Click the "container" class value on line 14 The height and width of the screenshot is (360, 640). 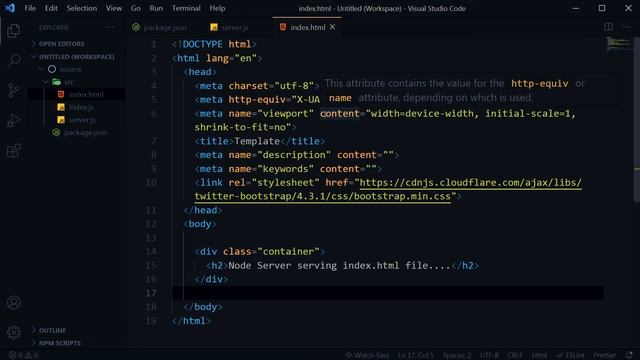pyautogui.click(x=289, y=251)
